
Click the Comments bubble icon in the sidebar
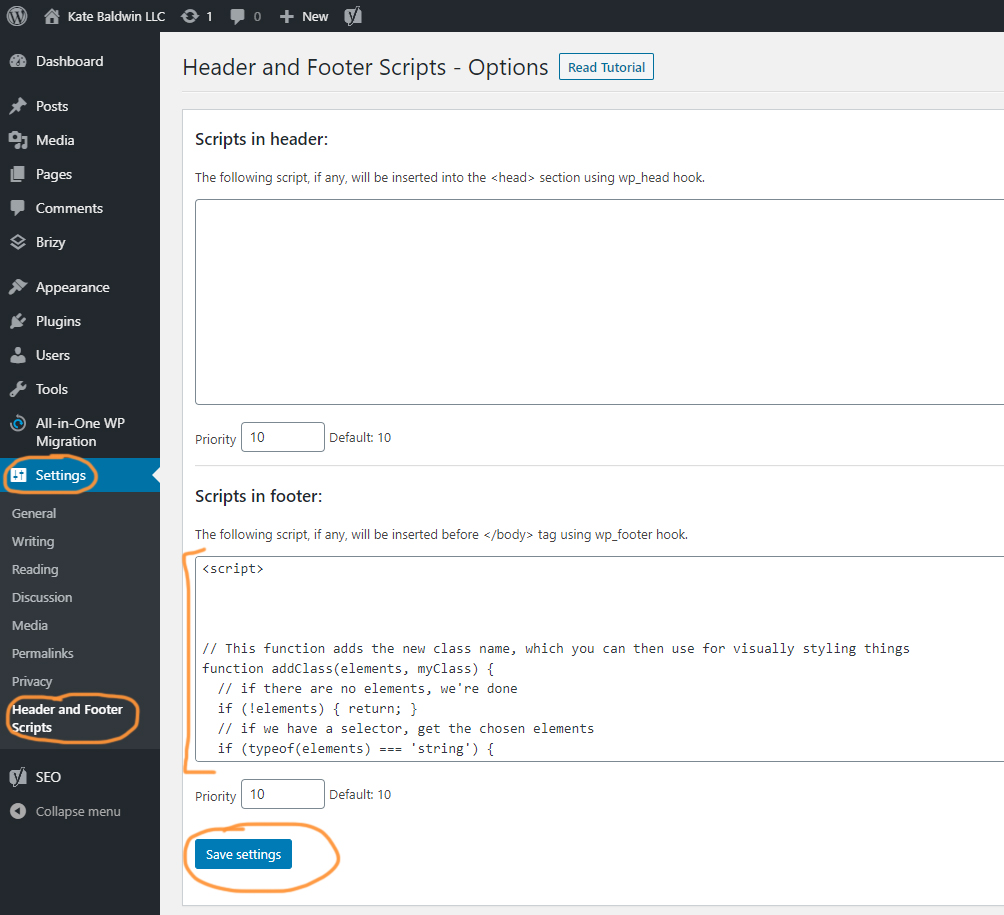click(x=18, y=208)
